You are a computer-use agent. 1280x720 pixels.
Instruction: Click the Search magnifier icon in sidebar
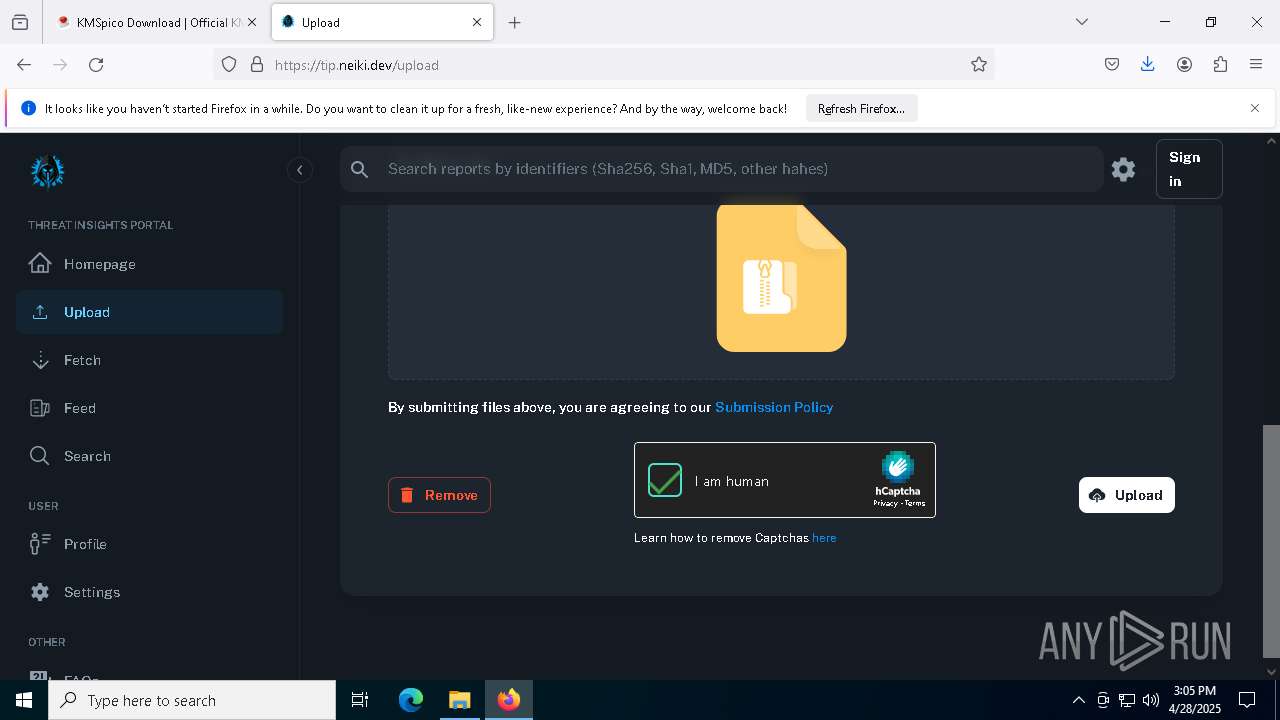point(40,456)
